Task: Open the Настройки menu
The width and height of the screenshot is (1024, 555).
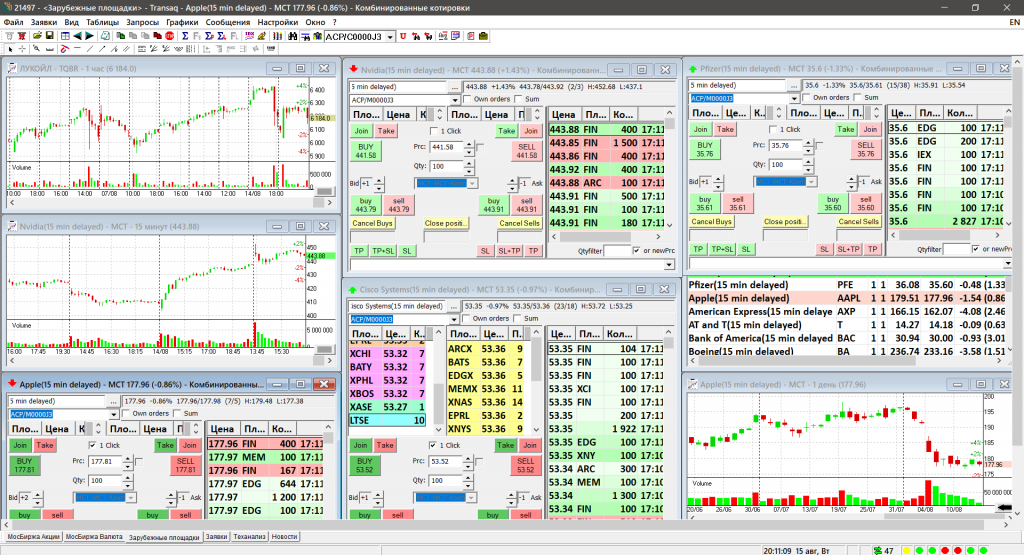Action: click(x=278, y=22)
